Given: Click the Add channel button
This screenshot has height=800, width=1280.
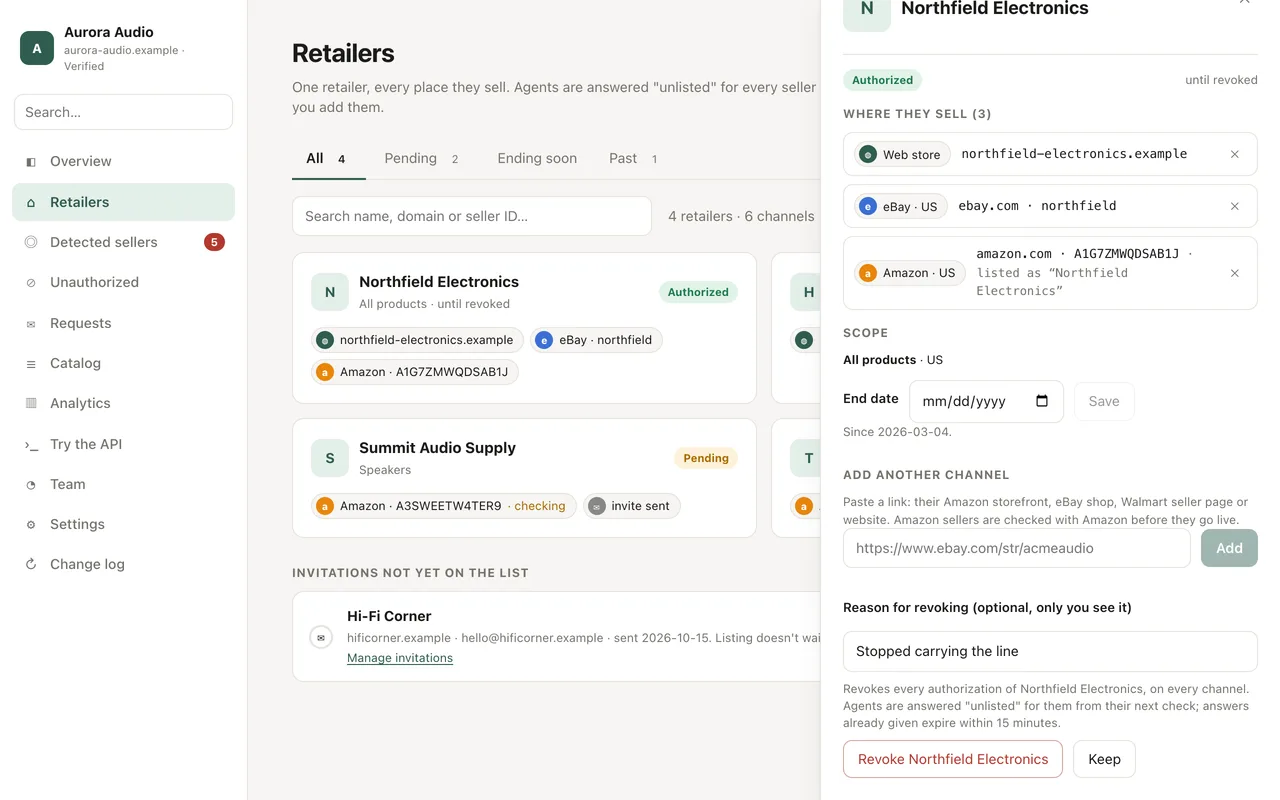Looking at the screenshot, I should [1229, 548].
